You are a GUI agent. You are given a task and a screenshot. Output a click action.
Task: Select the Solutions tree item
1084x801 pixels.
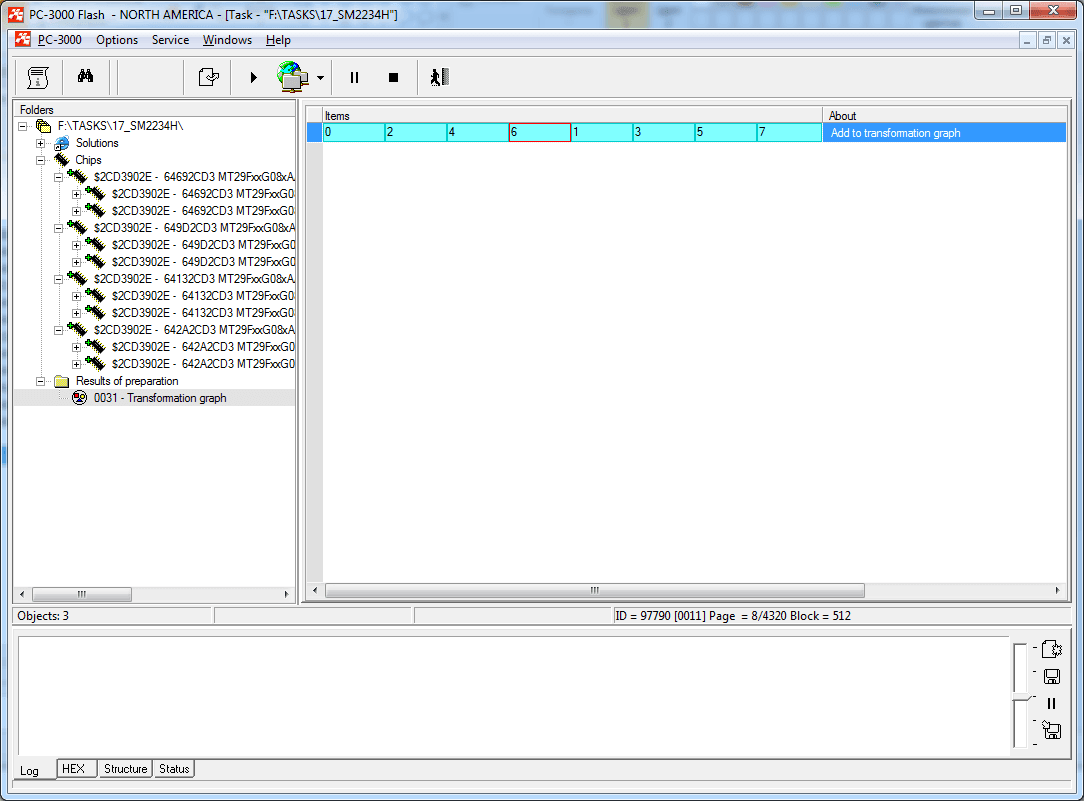pos(97,143)
